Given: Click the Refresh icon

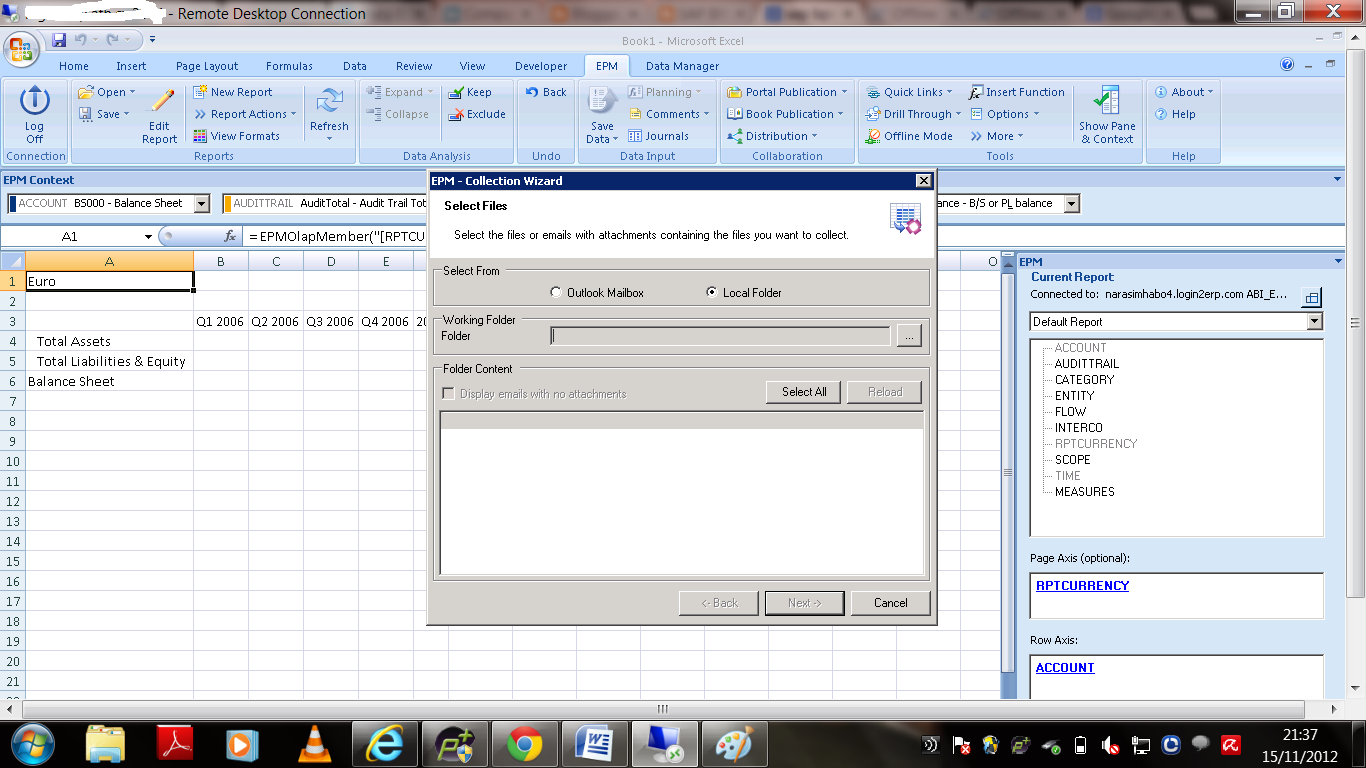Looking at the screenshot, I should pos(329,113).
